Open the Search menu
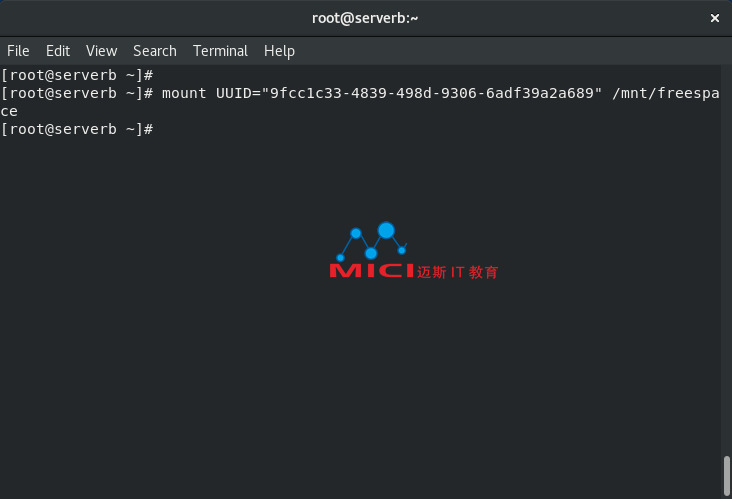Image resolution: width=732 pixels, height=499 pixels. [155, 51]
